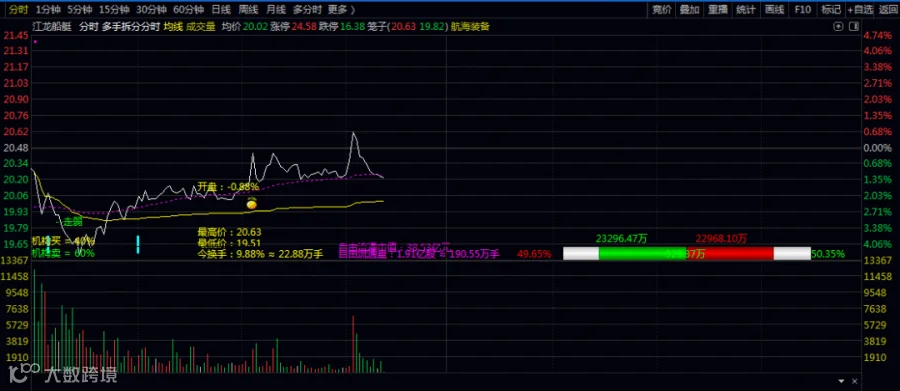The height and width of the screenshot is (391, 900).
Task: Click green segment of buy/sell bar
Action: (642, 253)
